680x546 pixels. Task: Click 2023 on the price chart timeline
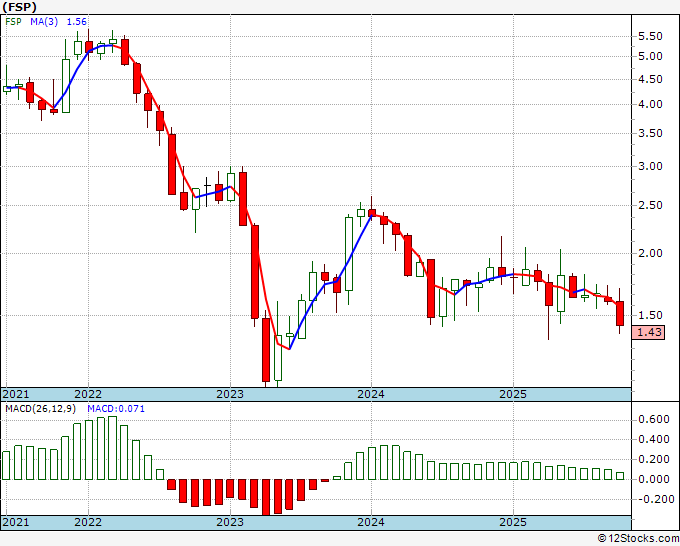pos(230,394)
